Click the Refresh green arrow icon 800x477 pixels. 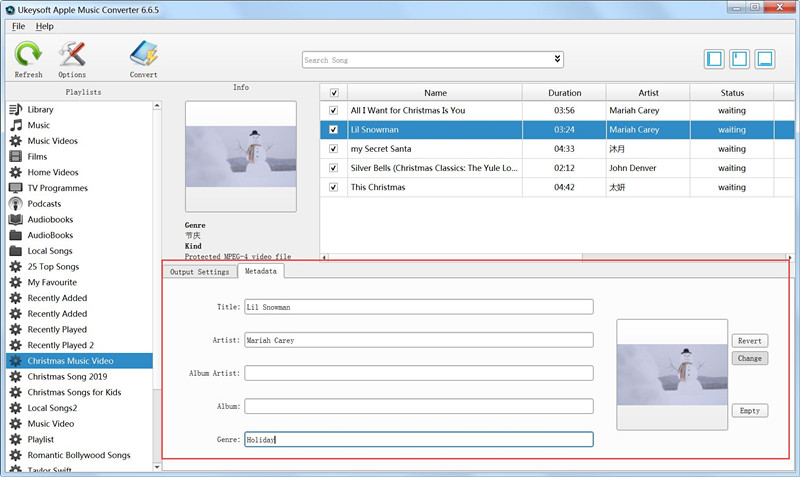coord(28,54)
